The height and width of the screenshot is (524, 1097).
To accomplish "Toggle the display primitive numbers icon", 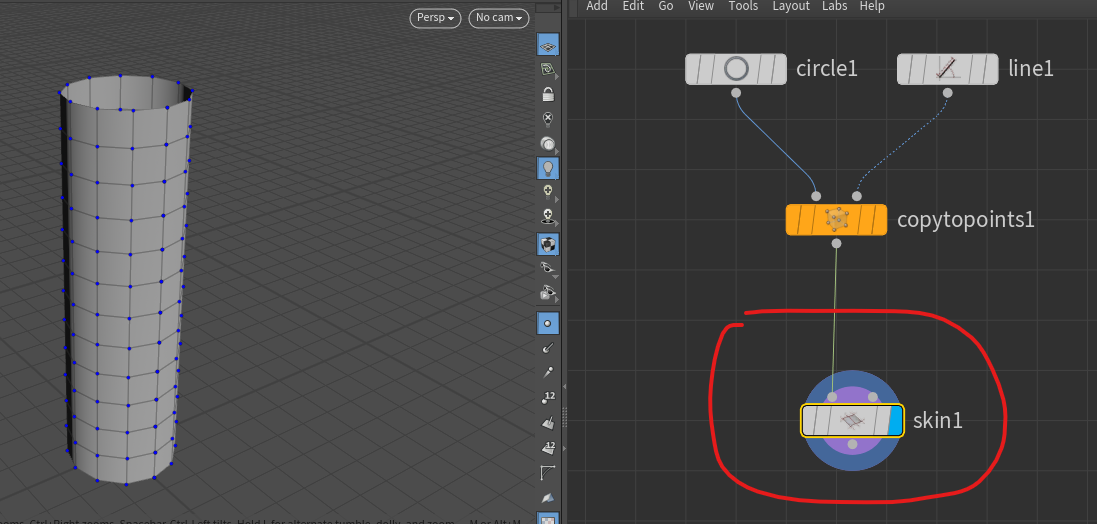I will pyautogui.click(x=548, y=448).
